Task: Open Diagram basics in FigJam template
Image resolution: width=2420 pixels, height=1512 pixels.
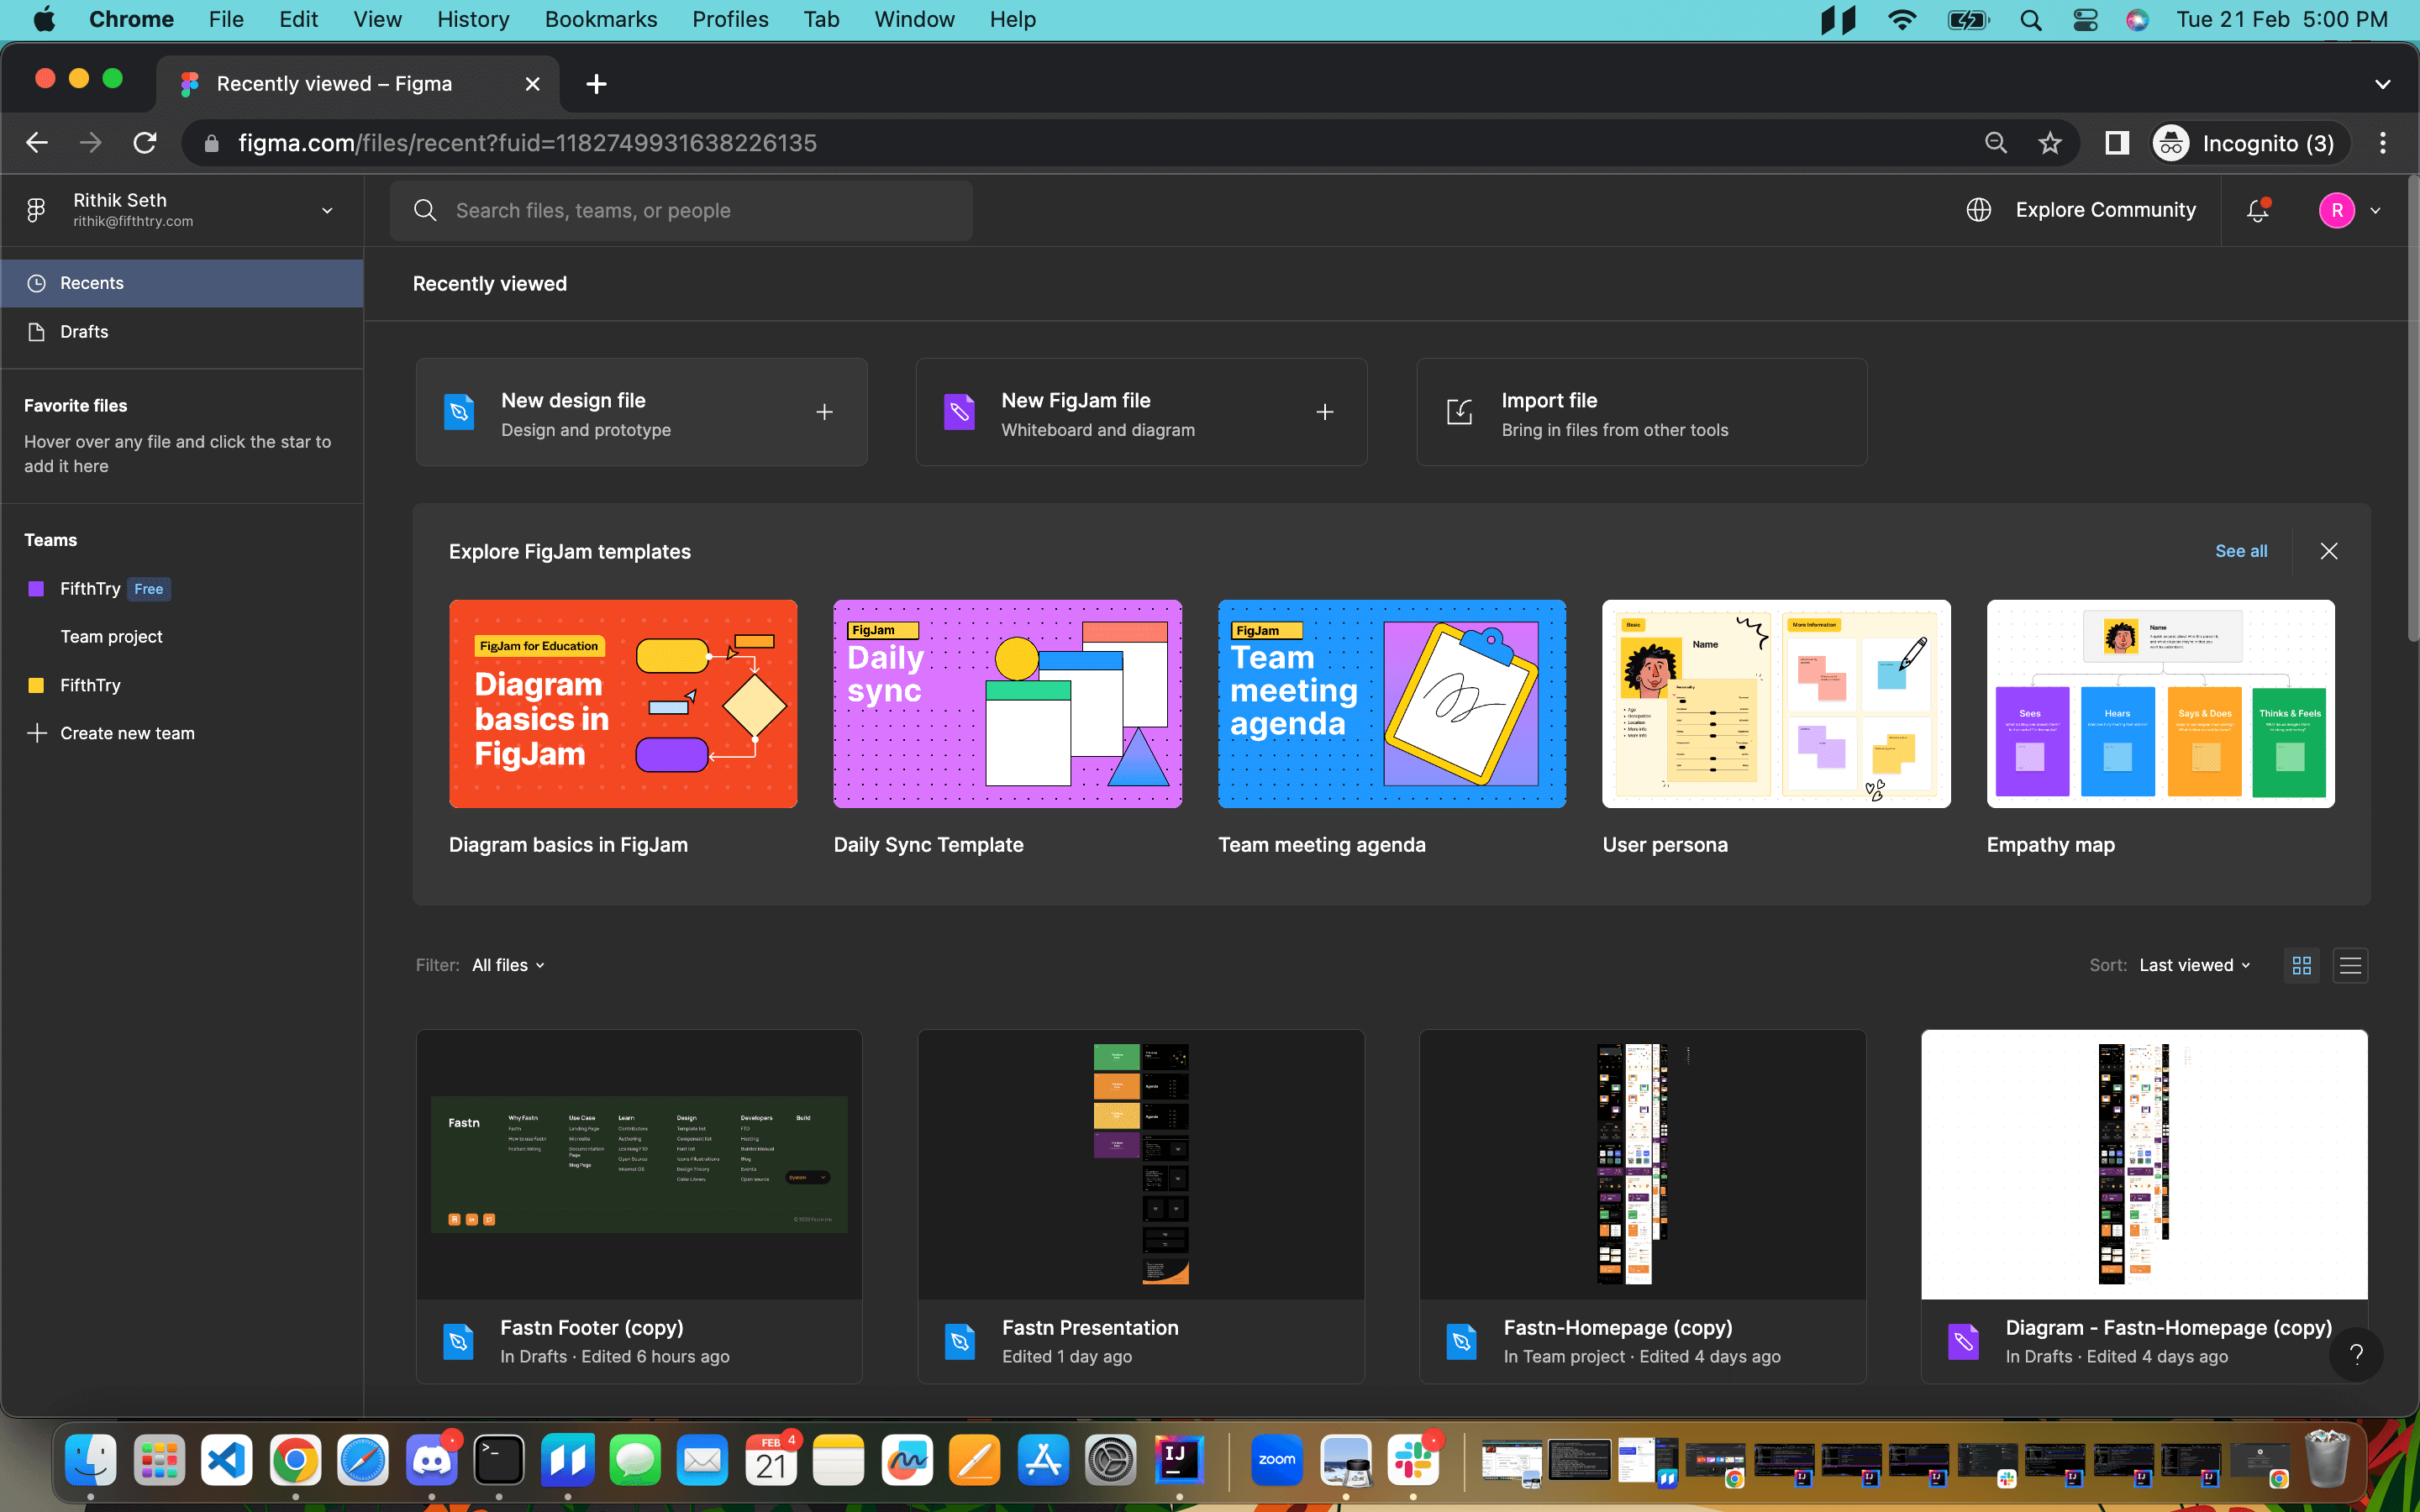Action: coord(623,704)
